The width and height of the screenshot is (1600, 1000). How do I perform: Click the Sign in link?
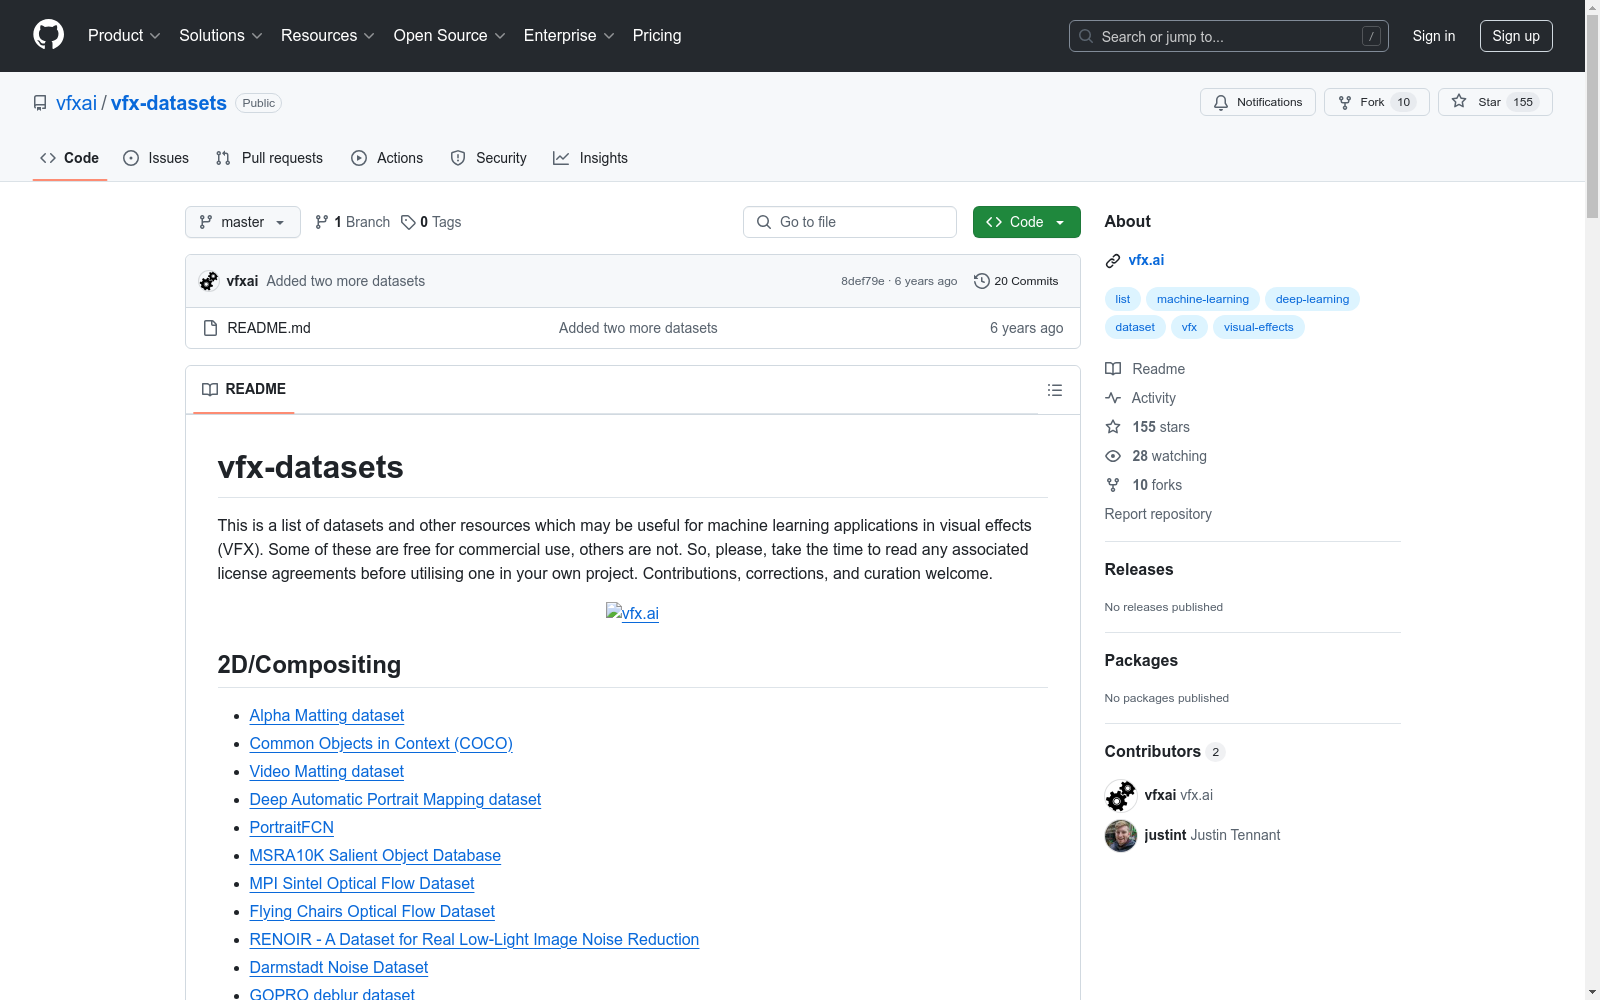pos(1434,36)
